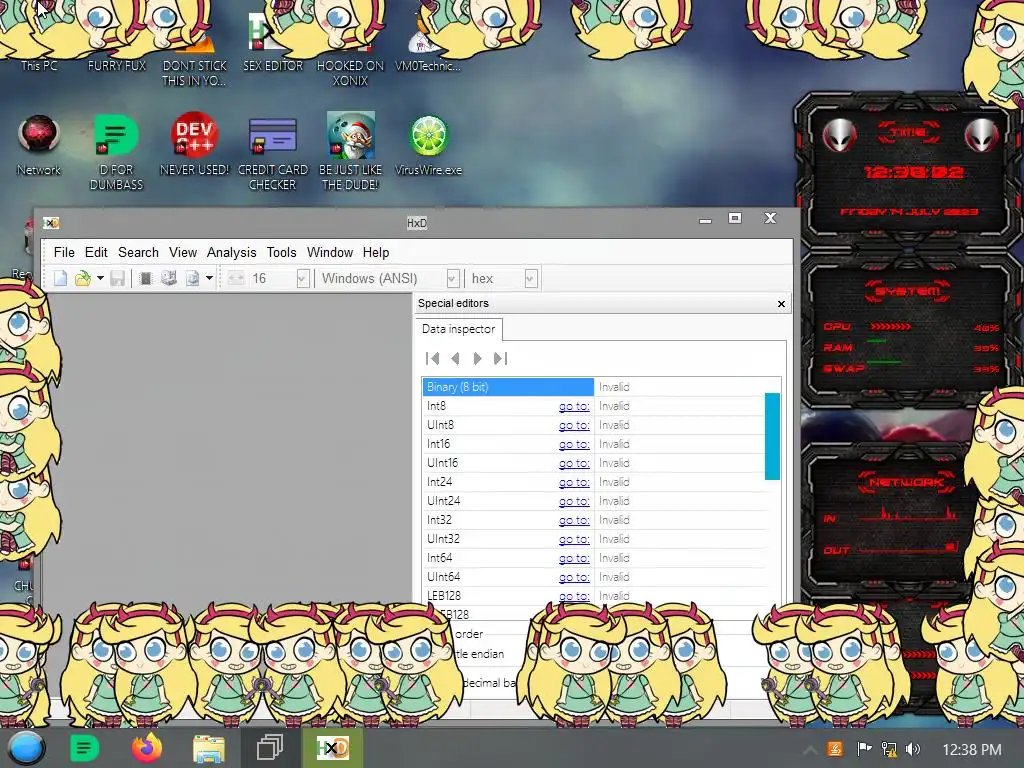Open the Window menu
The width and height of the screenshot is (1024, 768).
pos(330,252)
